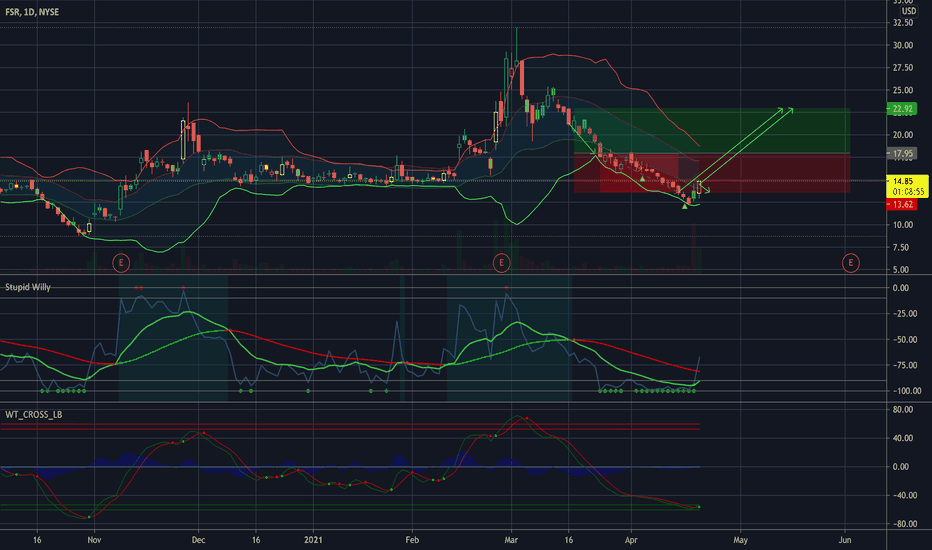
Task: Click the 22.92 green target price label
Action: tap(902, 109)
